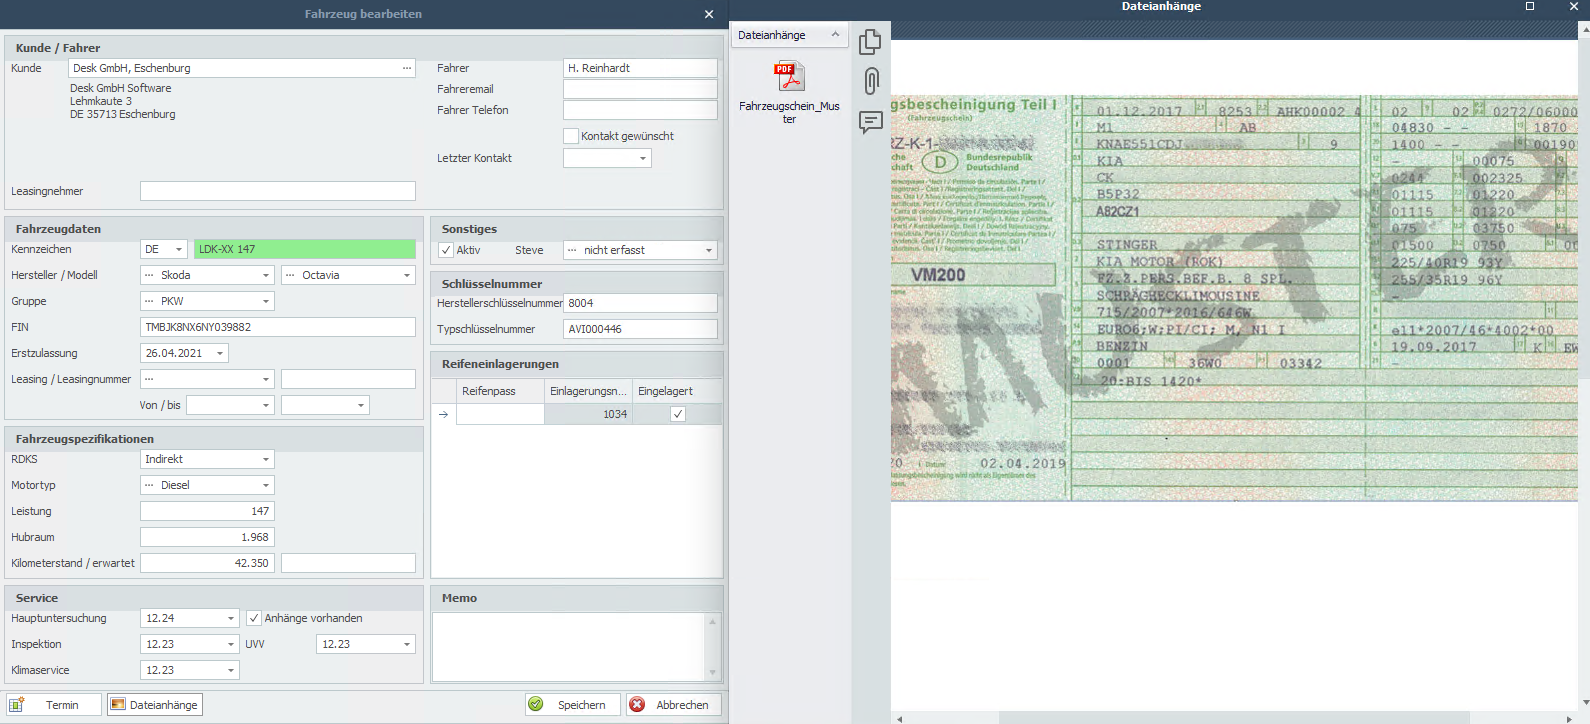
Task: Open Erstzulassung date picker dropdown
Action: point(220,353)
